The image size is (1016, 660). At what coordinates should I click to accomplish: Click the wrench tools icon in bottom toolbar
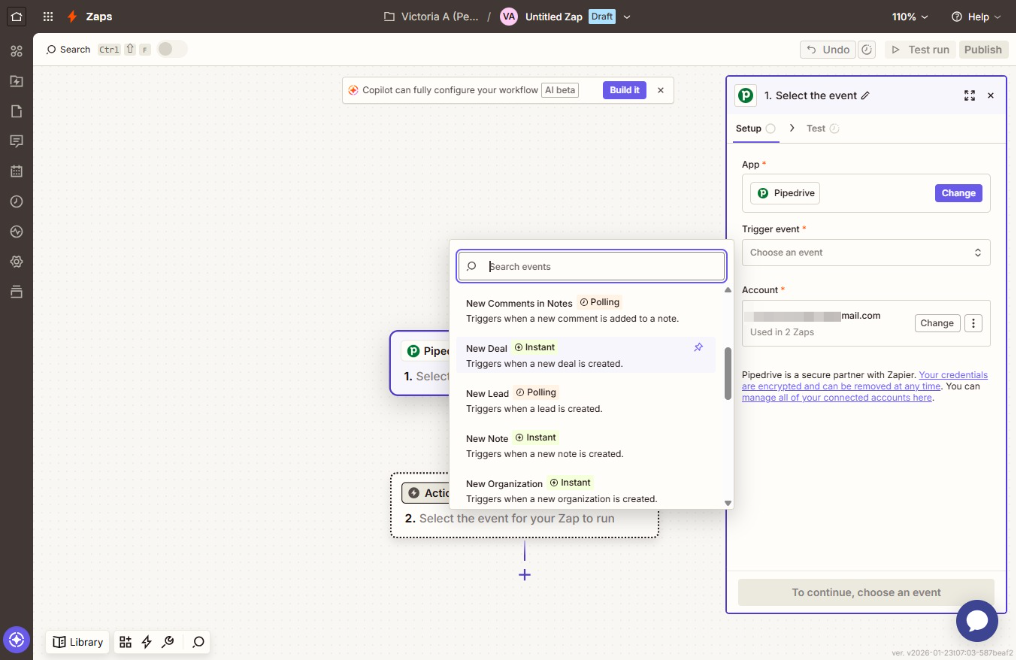168,642
